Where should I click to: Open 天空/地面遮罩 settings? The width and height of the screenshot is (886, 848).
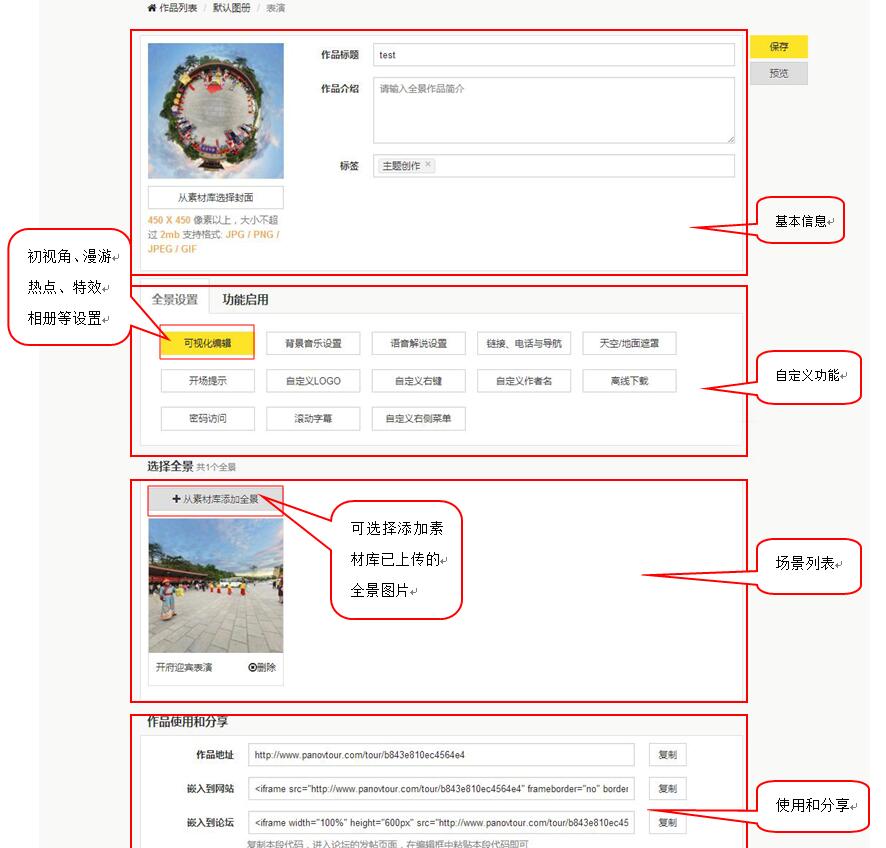pos(629,343)
